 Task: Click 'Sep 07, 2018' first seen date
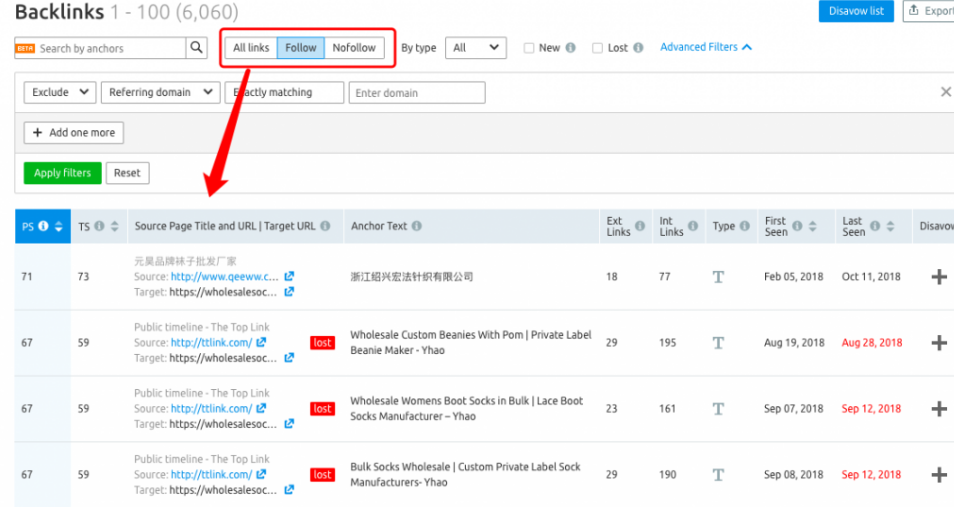[x=793, y=408]
